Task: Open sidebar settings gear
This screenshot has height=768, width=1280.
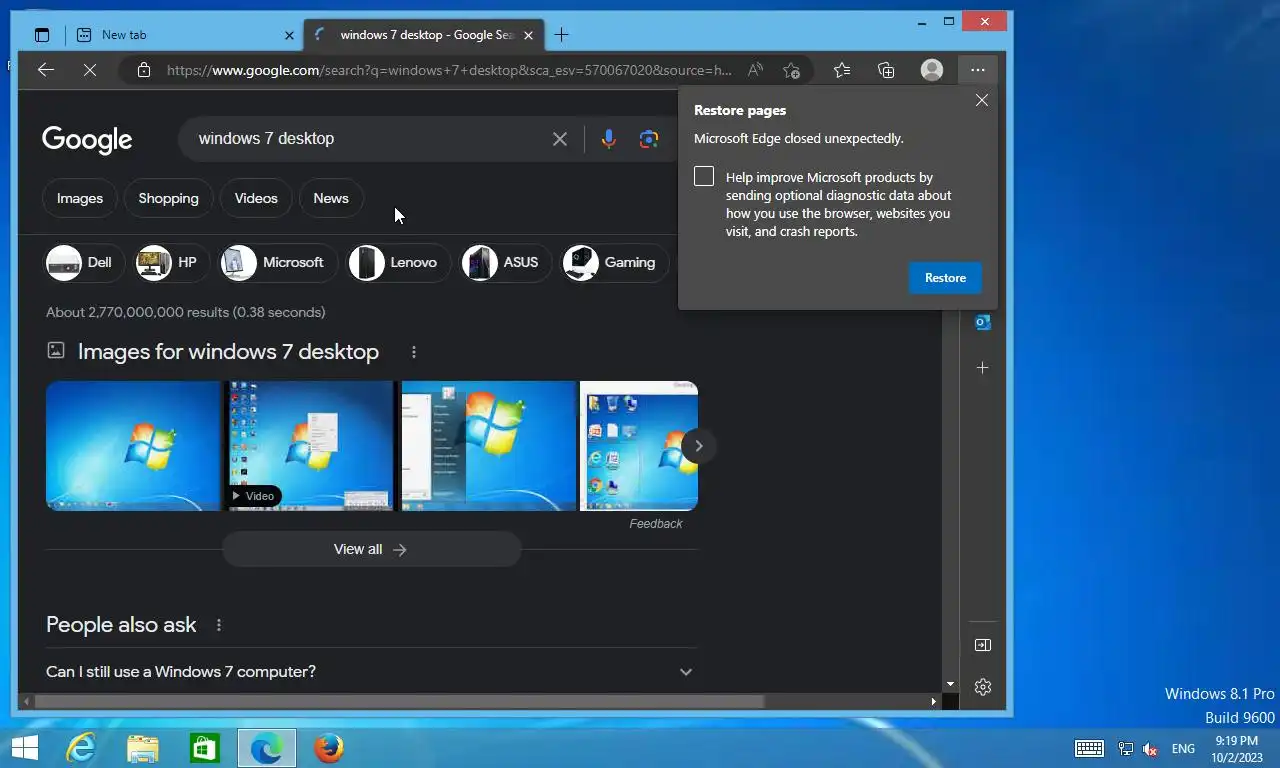Action: [x=982, y=687]
